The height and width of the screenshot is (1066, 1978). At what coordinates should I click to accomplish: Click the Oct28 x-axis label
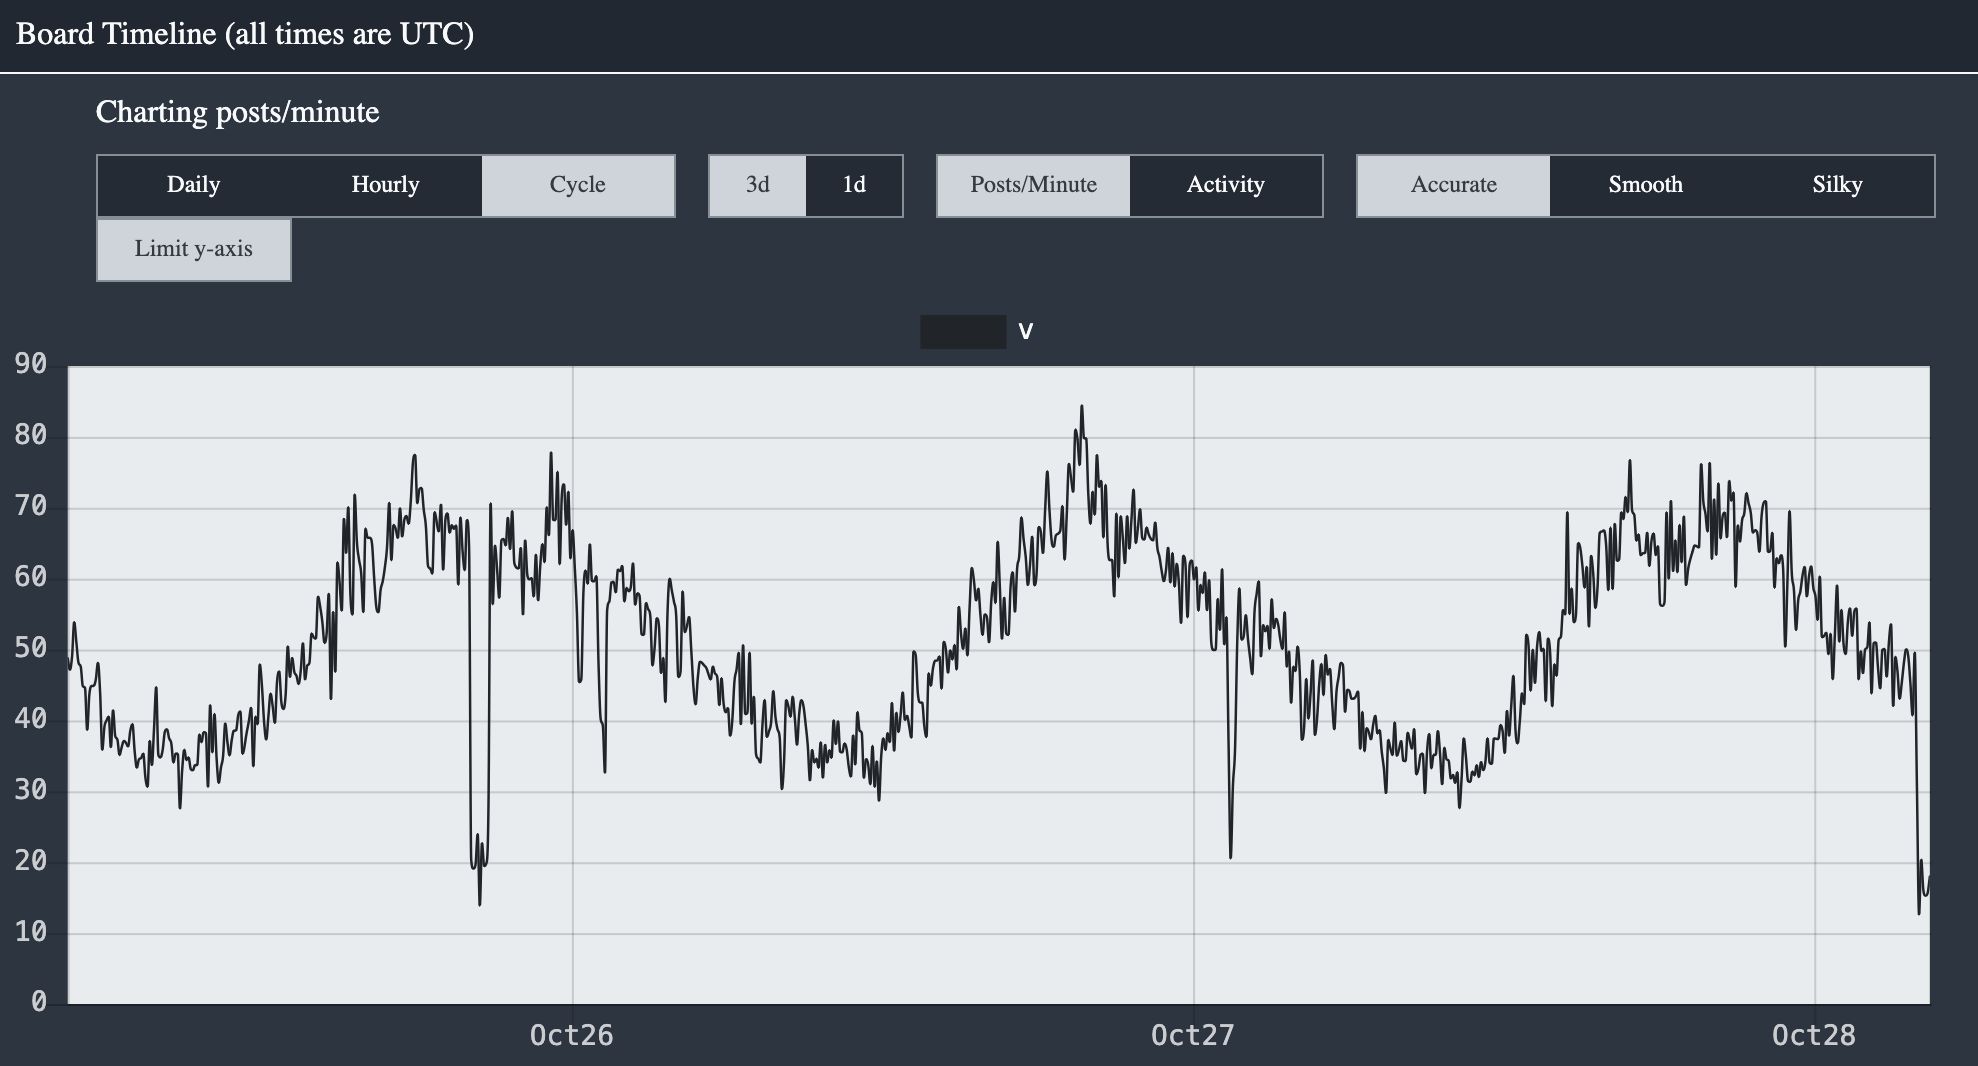pos(1814,1035)
